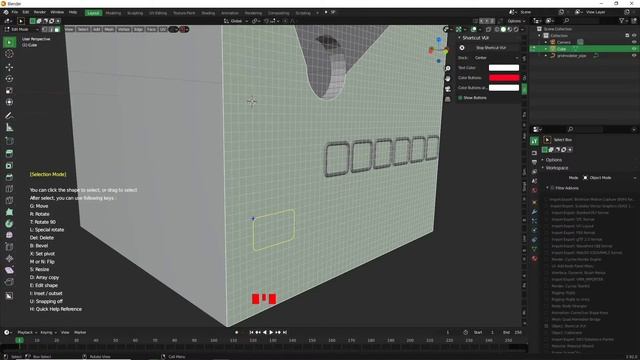Open the File menu
This screenshot has height=360, width=640.
coord(15,12)
